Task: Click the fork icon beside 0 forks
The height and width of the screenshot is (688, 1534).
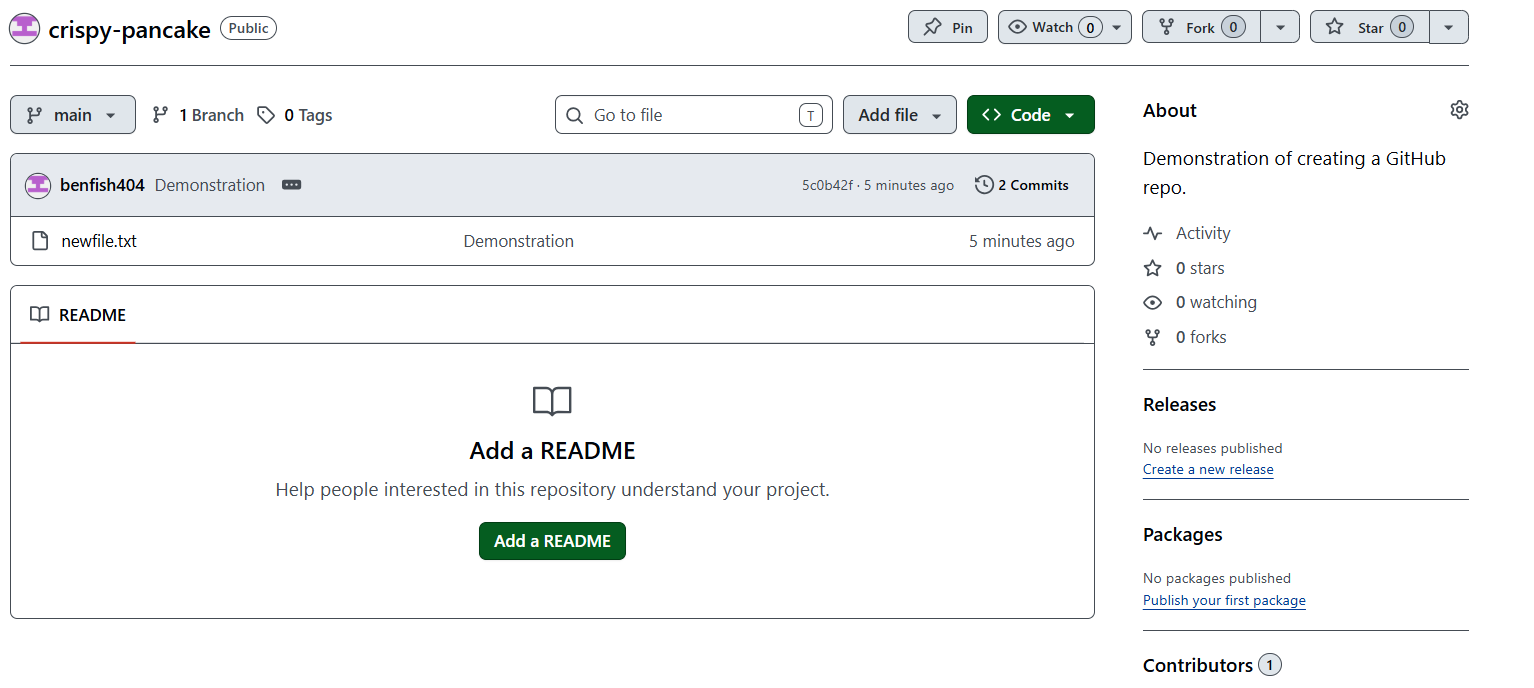Action: (x=1153, y=337)
